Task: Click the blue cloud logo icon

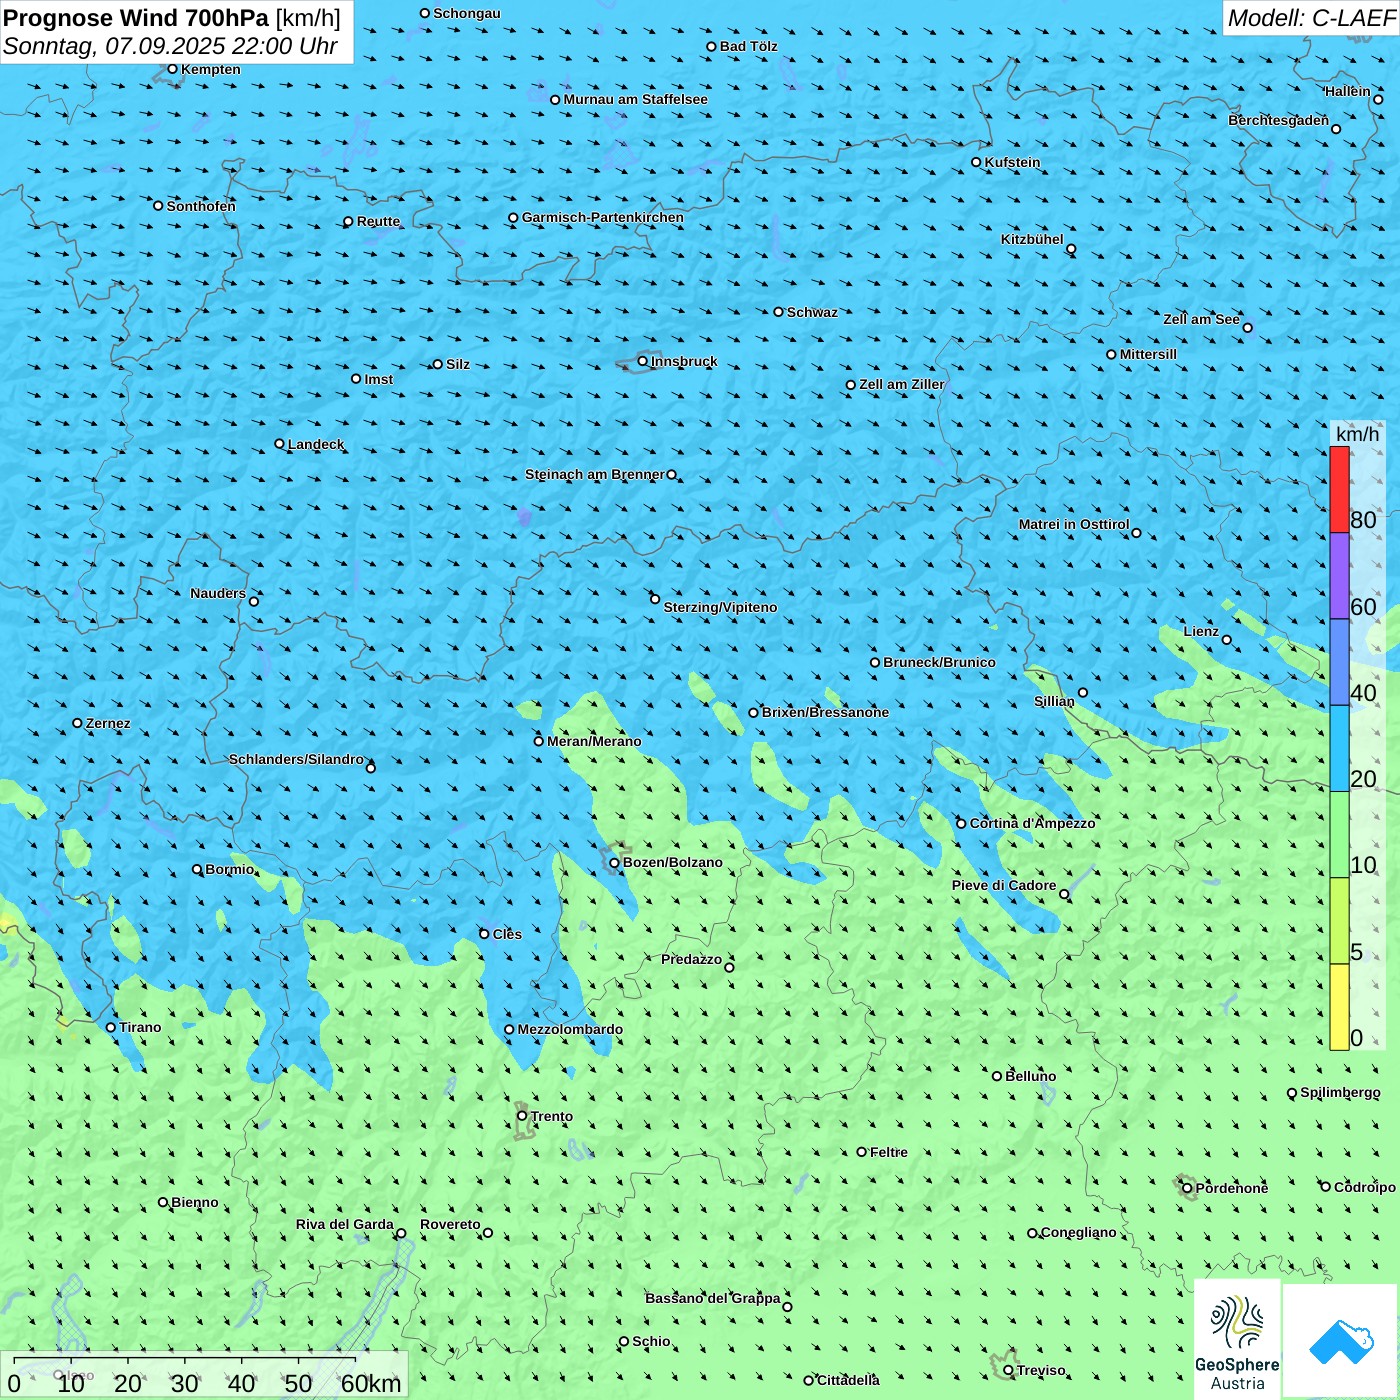Action: (x=1341, y=1341)
